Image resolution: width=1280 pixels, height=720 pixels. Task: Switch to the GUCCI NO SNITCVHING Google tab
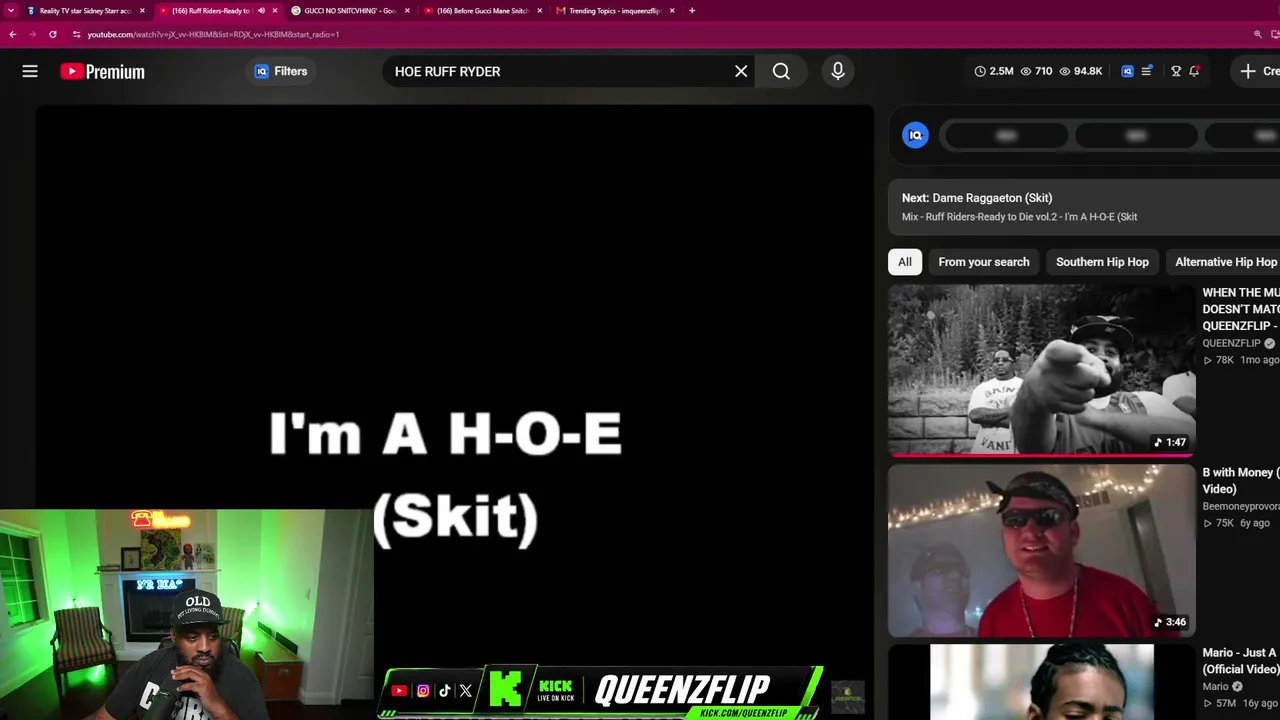tap(350, 11)
